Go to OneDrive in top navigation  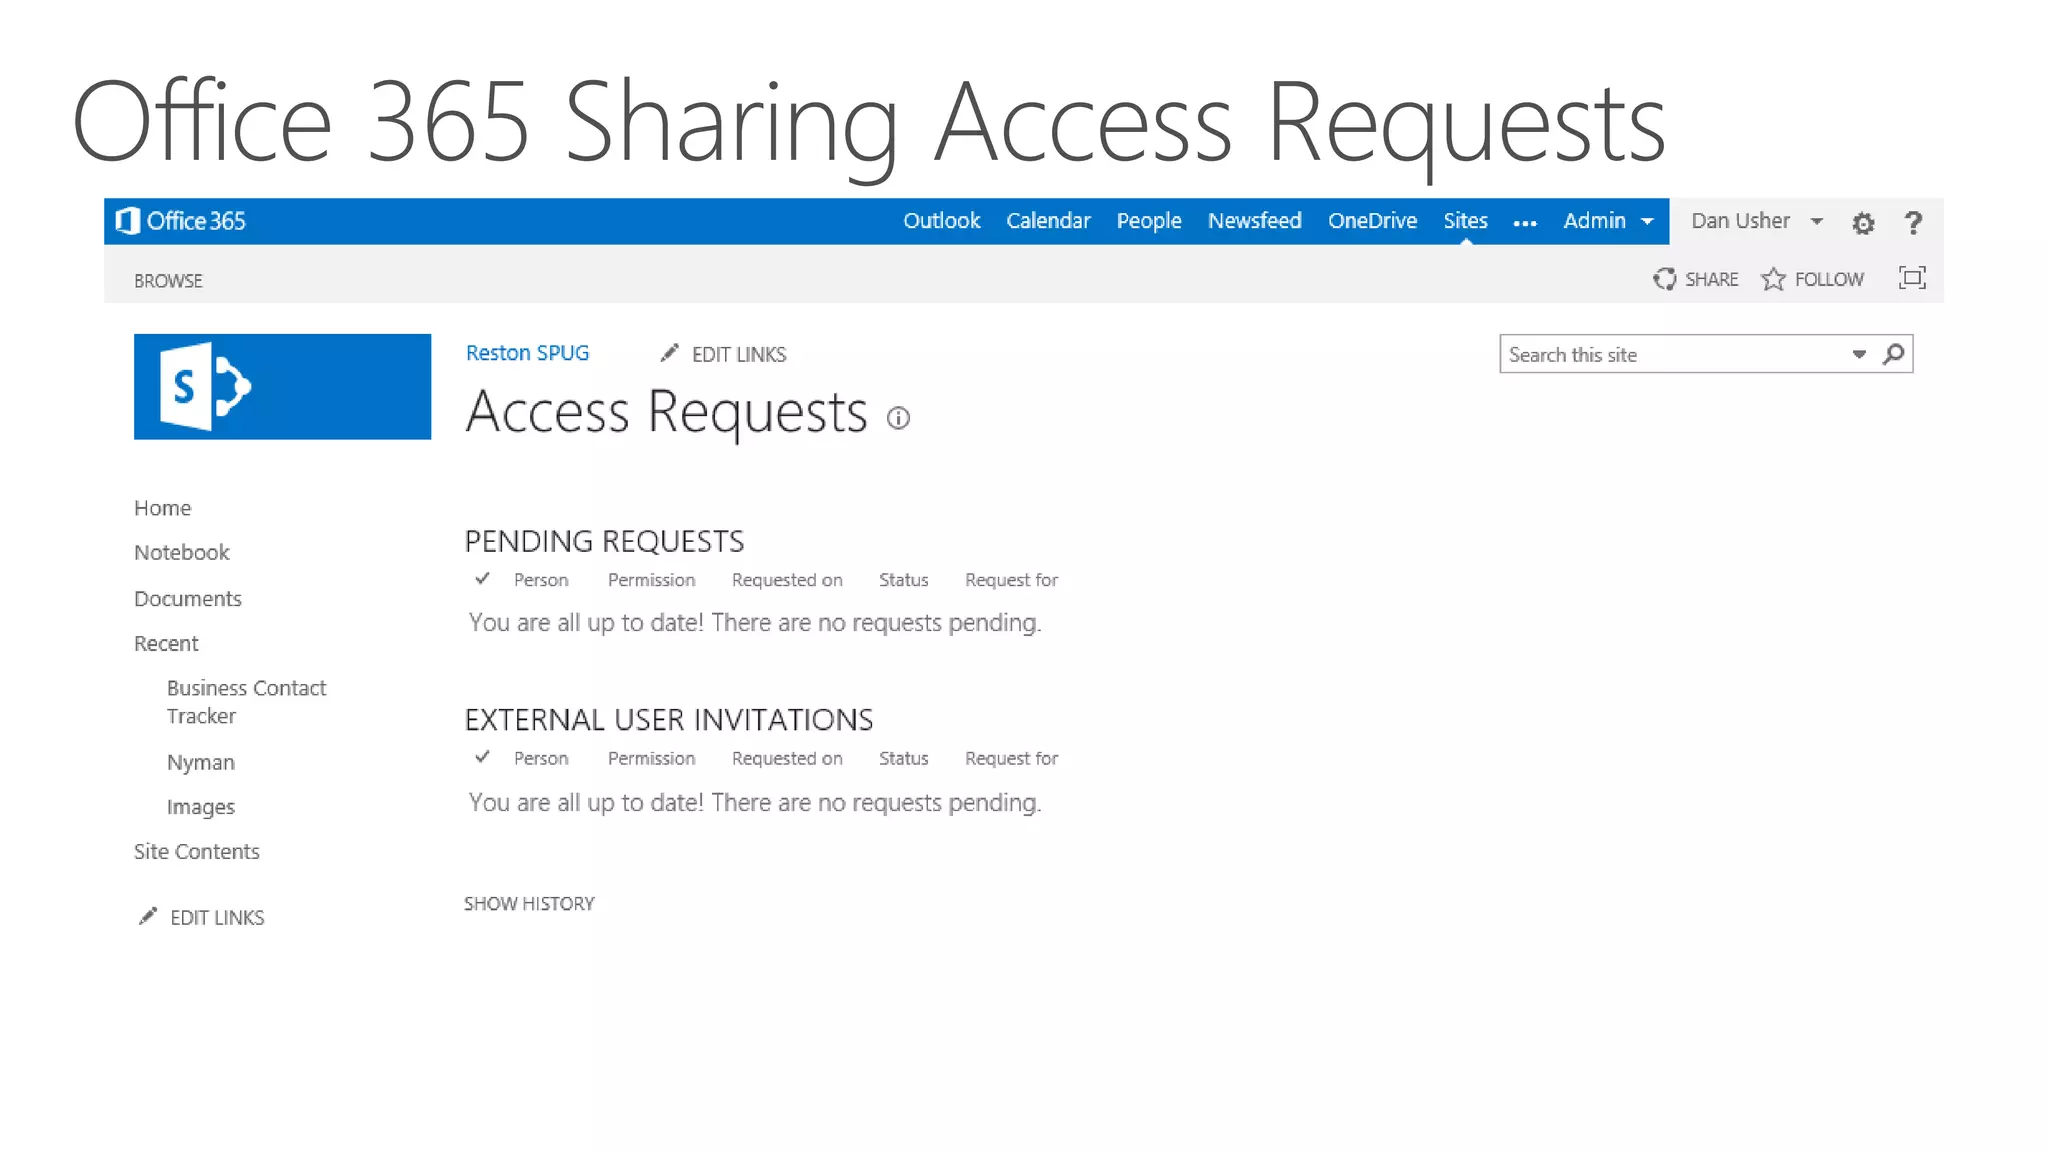point(1371,221)
